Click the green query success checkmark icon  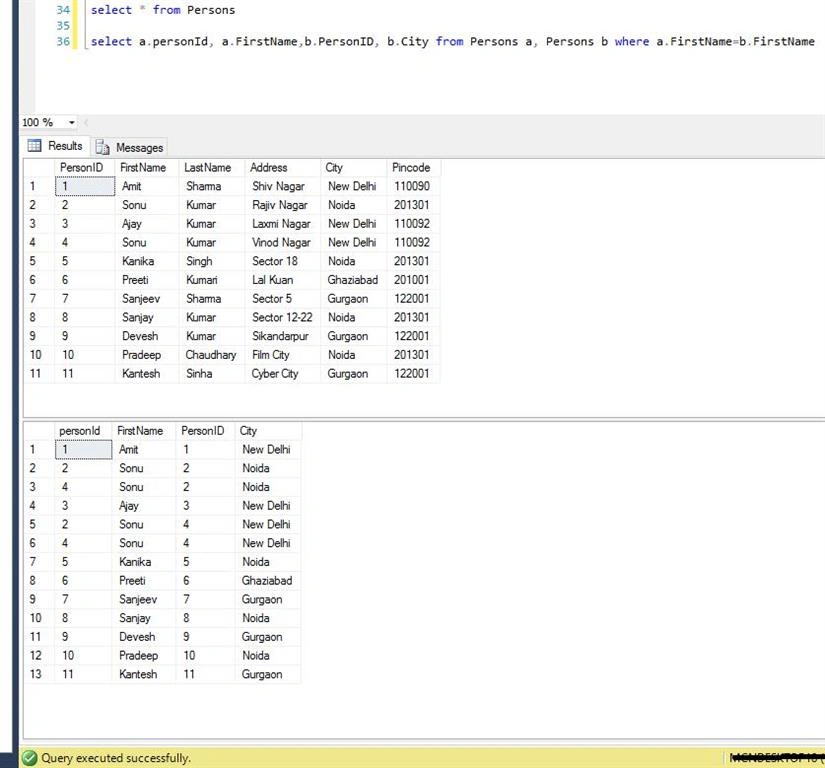click(30, 758)
